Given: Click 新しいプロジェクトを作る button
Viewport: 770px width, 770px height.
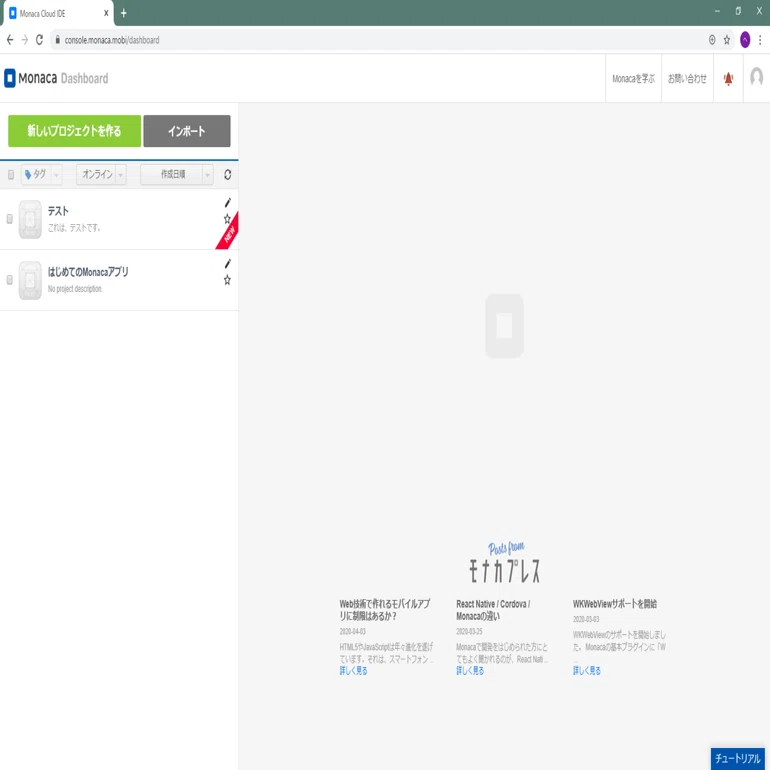Looking at the screenshot, I should tap(75, 131).
